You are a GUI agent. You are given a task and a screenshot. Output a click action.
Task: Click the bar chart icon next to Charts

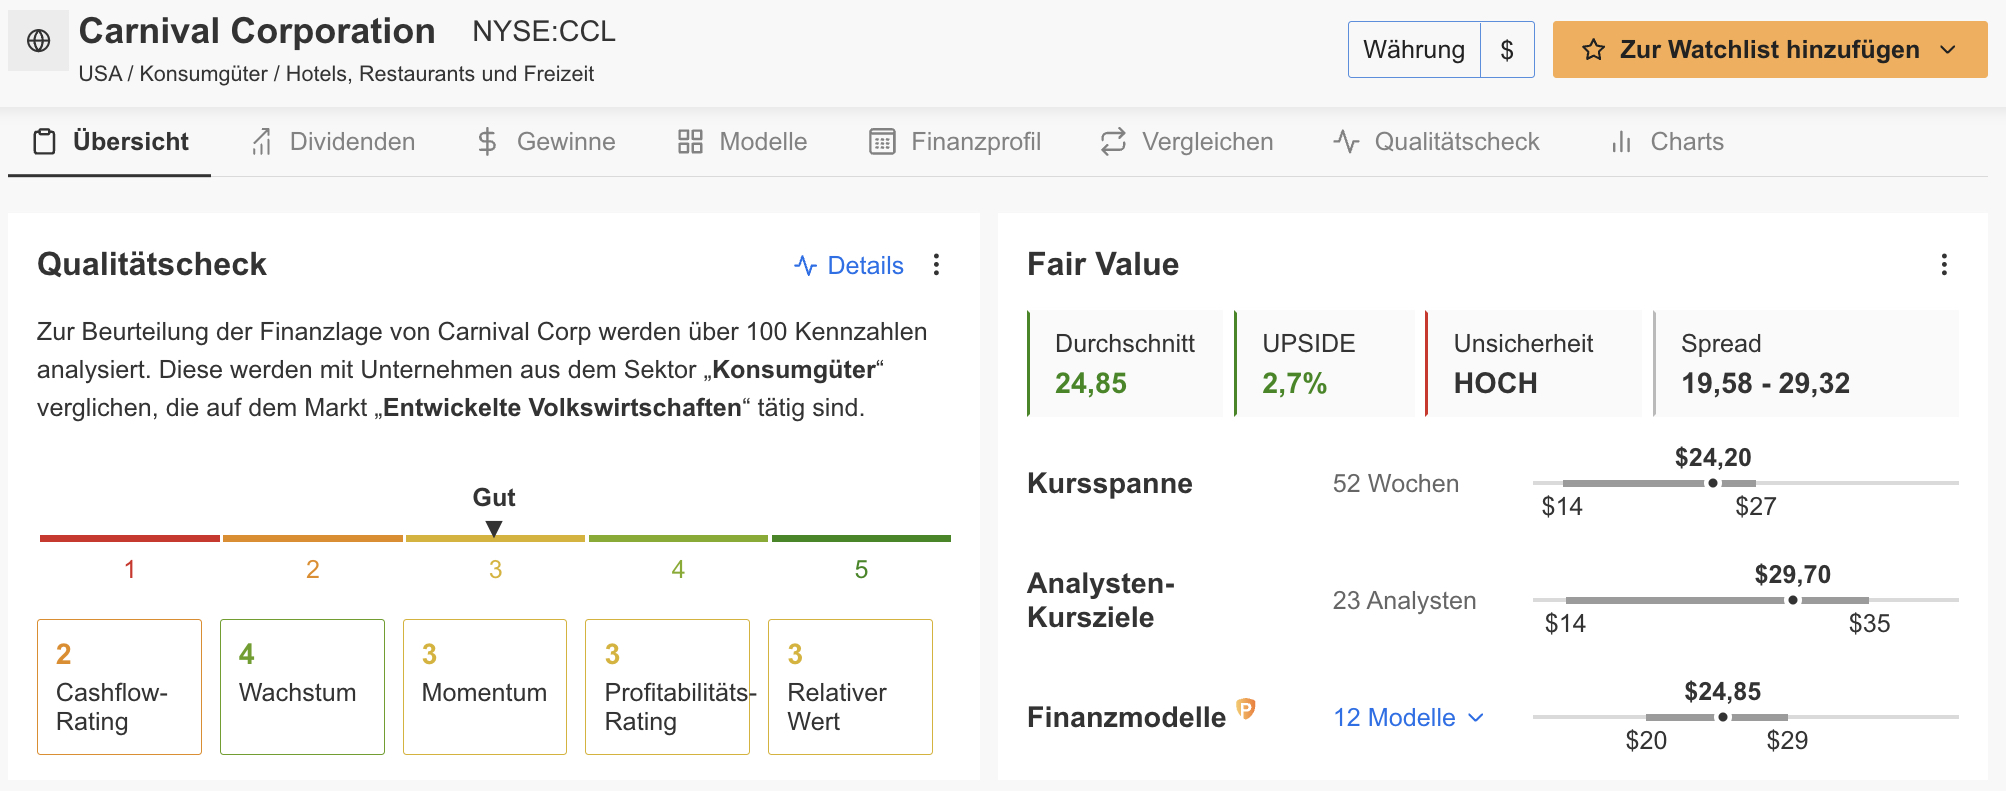[x=1621, y=142]
